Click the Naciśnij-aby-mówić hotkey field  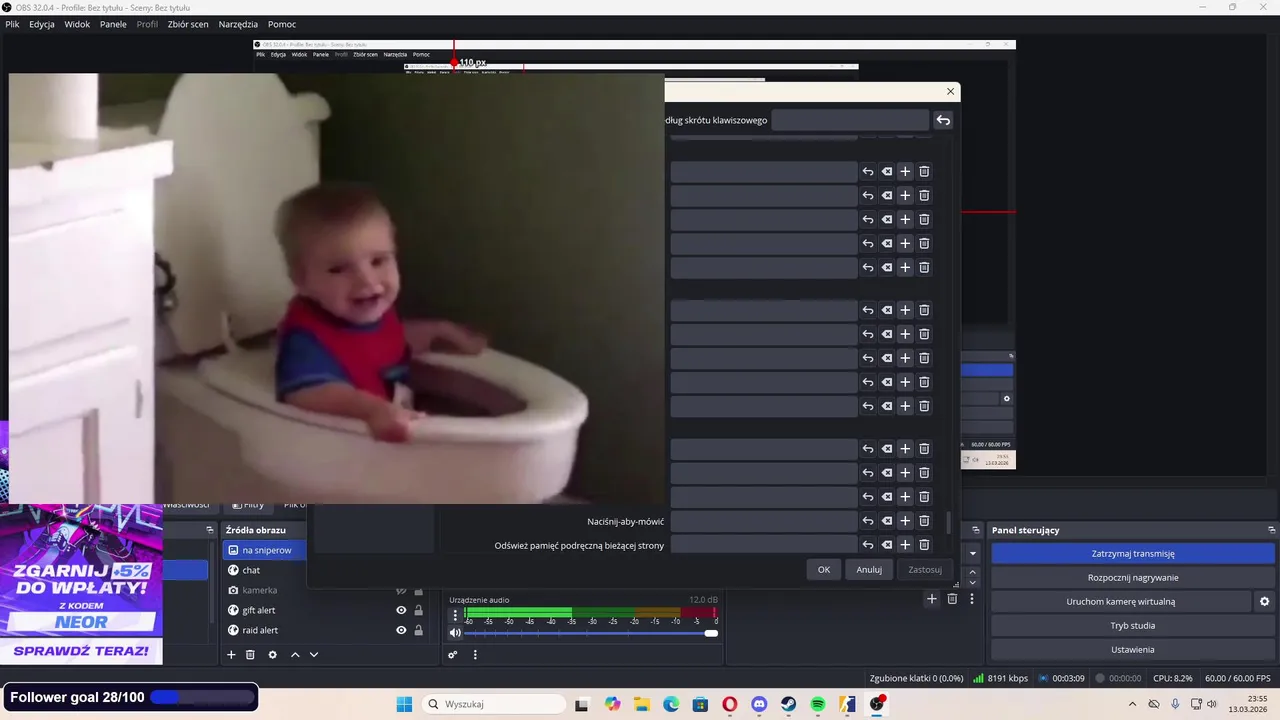pyautogui.click(x=764, y=521)
